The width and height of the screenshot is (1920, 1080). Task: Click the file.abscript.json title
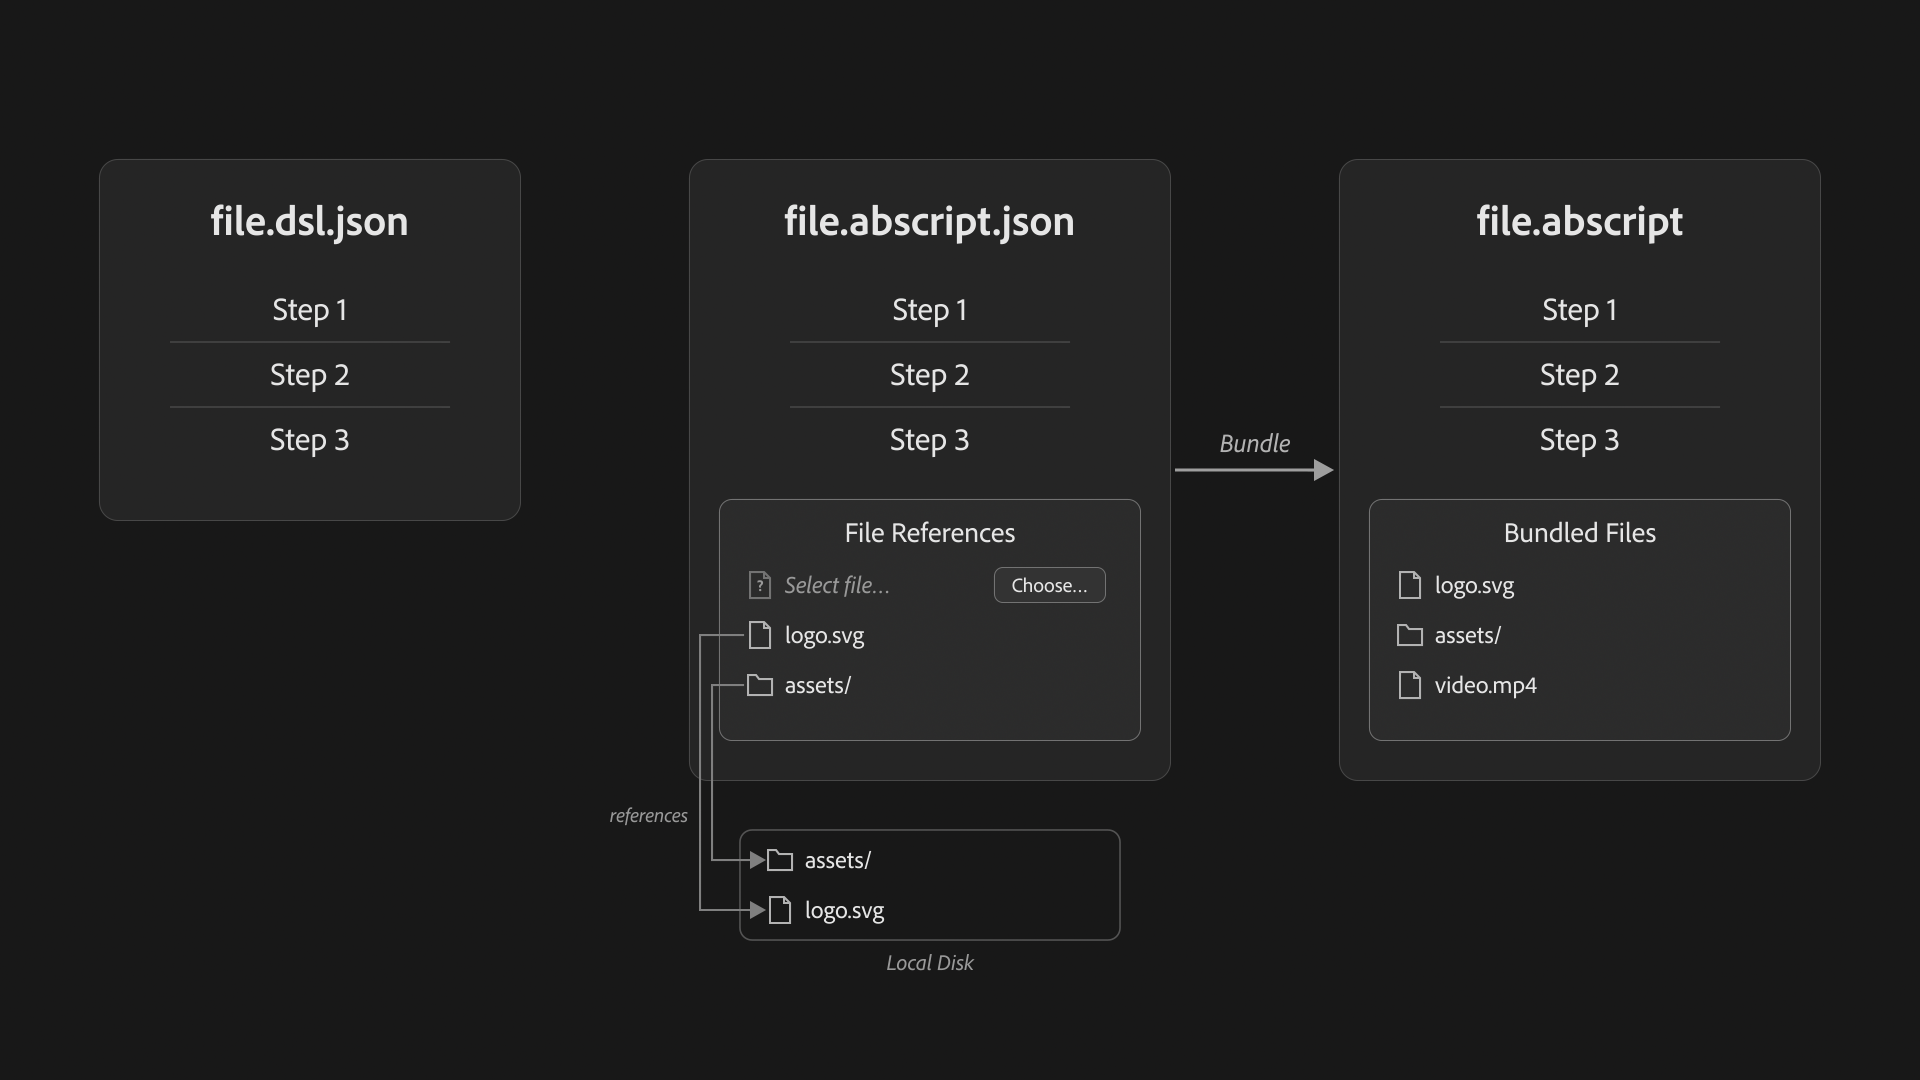pyautogui.click(x=929, y=222)
